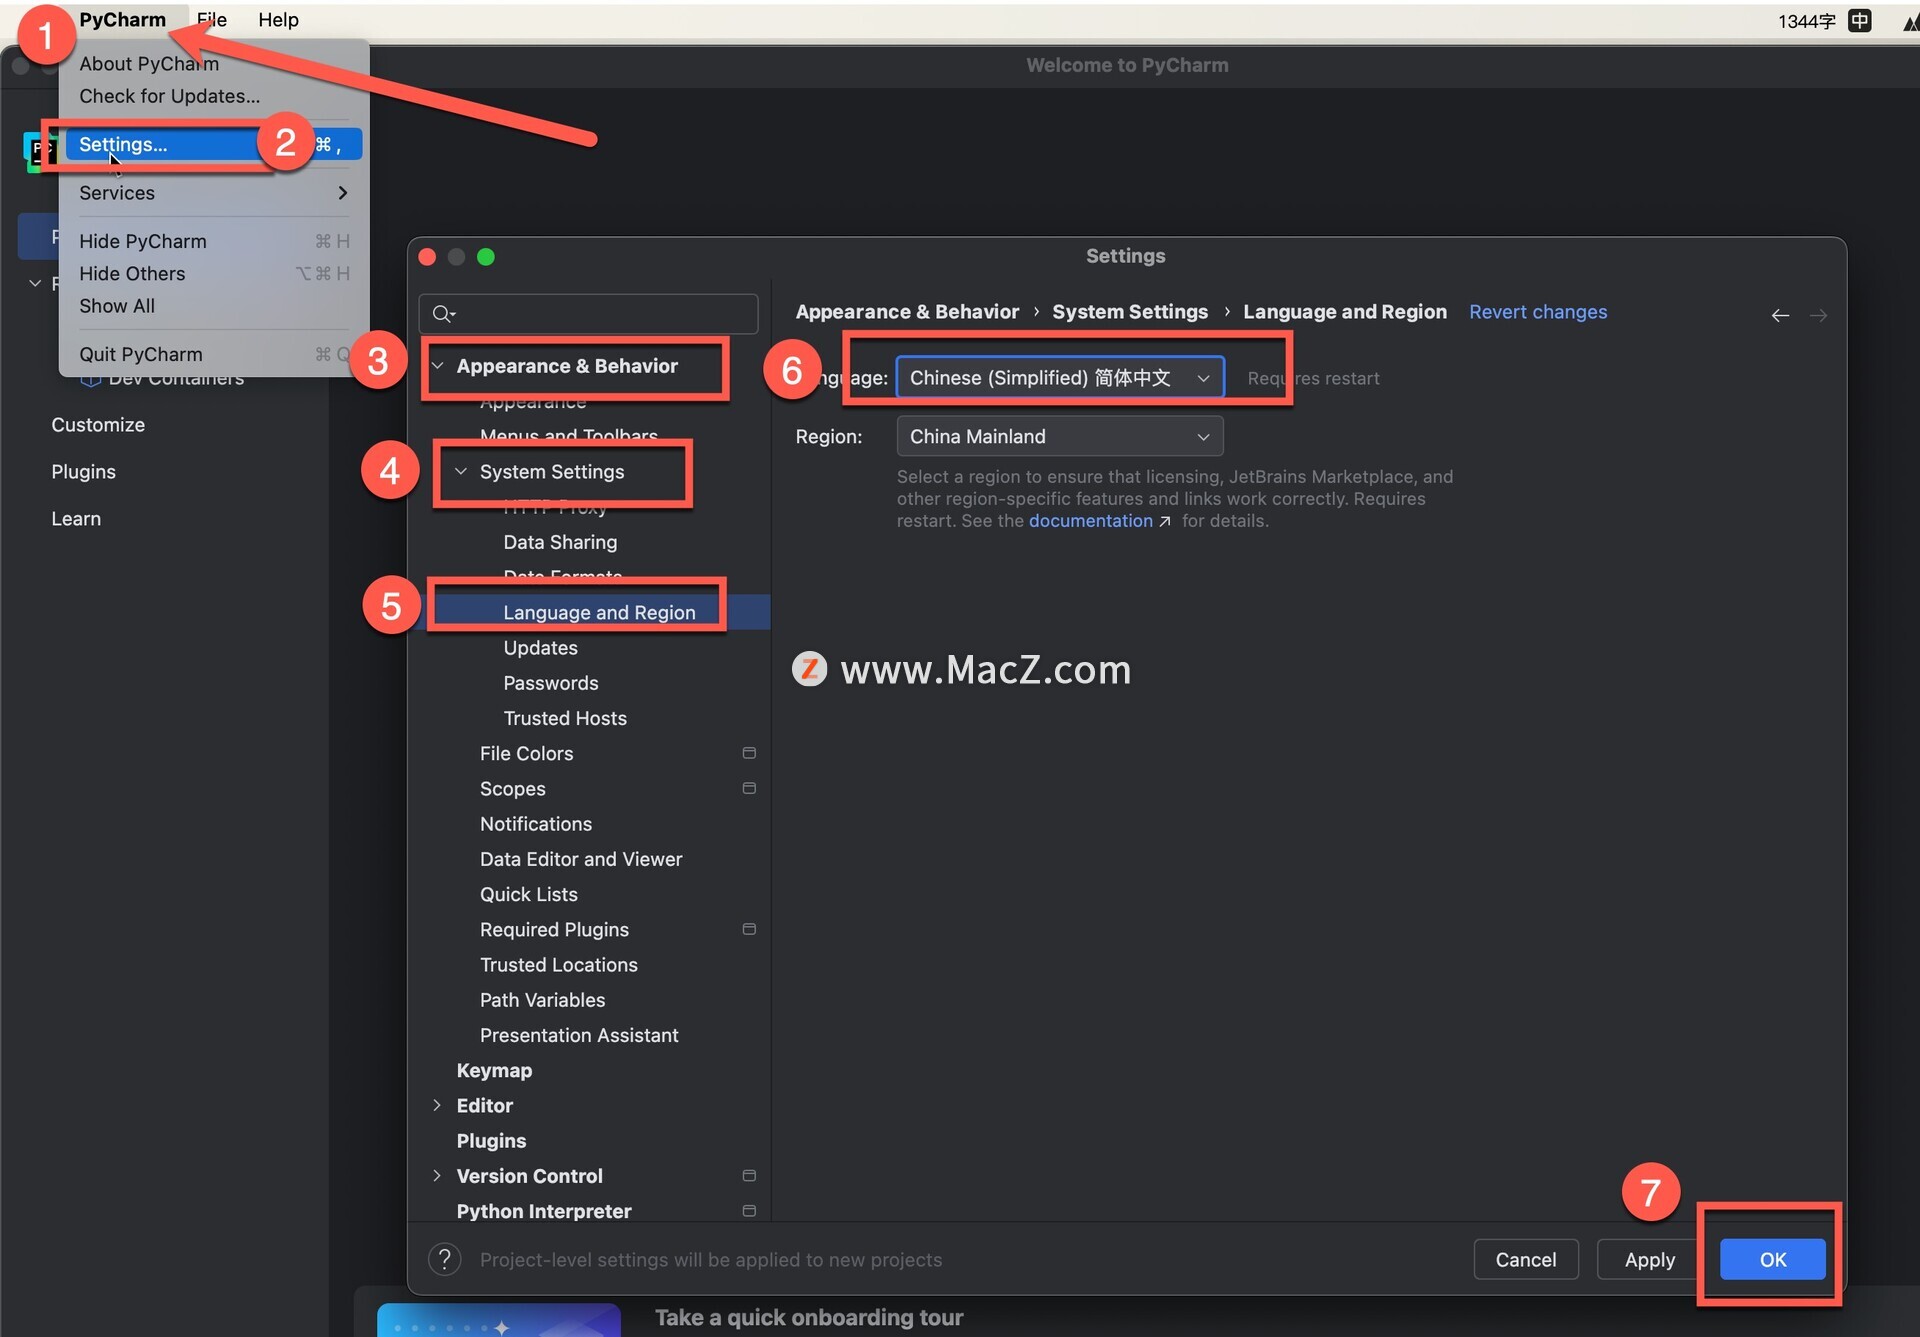Click the OK button in Settings
1920x1337 pixels.
pyautogui.click(x=1772, y=1259)
